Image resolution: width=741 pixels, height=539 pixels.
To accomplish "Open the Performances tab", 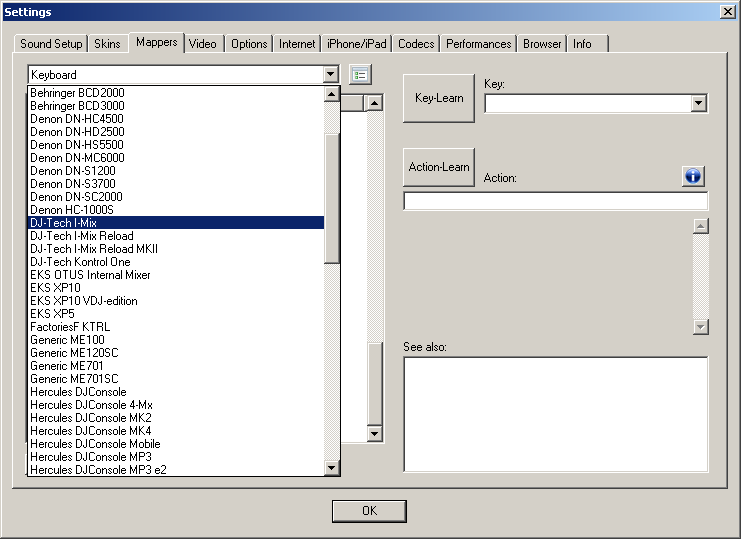I will pyautogui.click(x=479, y=44).
